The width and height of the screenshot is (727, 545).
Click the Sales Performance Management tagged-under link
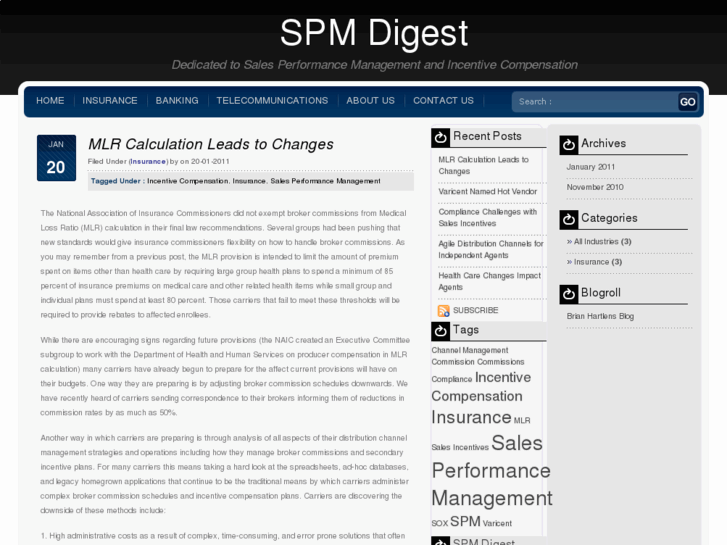click(325, 181)
